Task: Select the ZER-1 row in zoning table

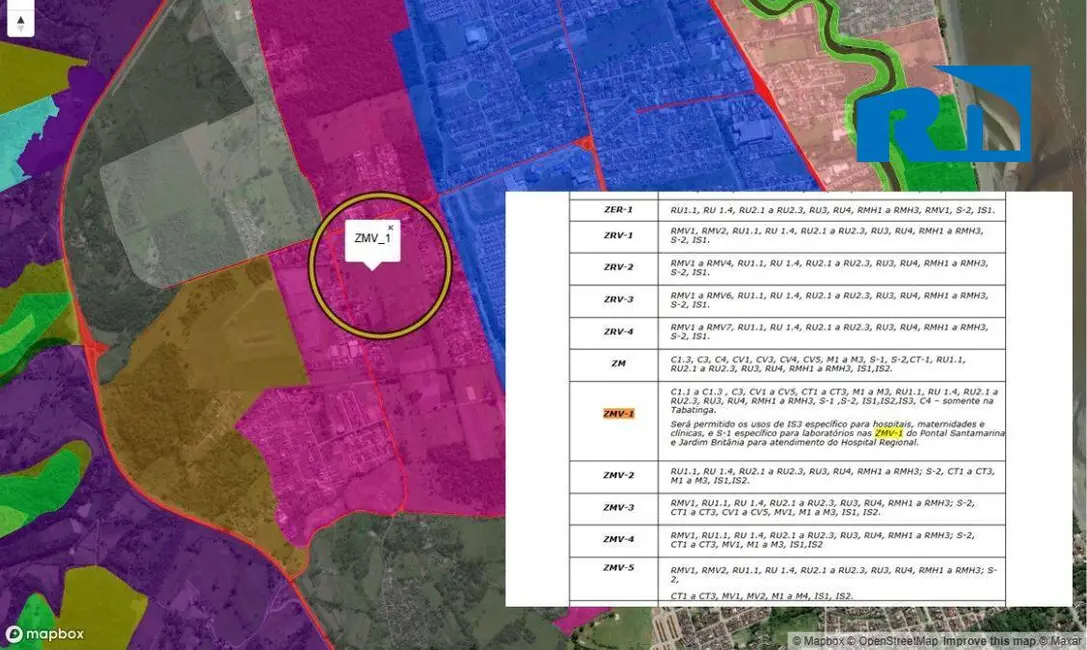Action: tap(618, 211)
